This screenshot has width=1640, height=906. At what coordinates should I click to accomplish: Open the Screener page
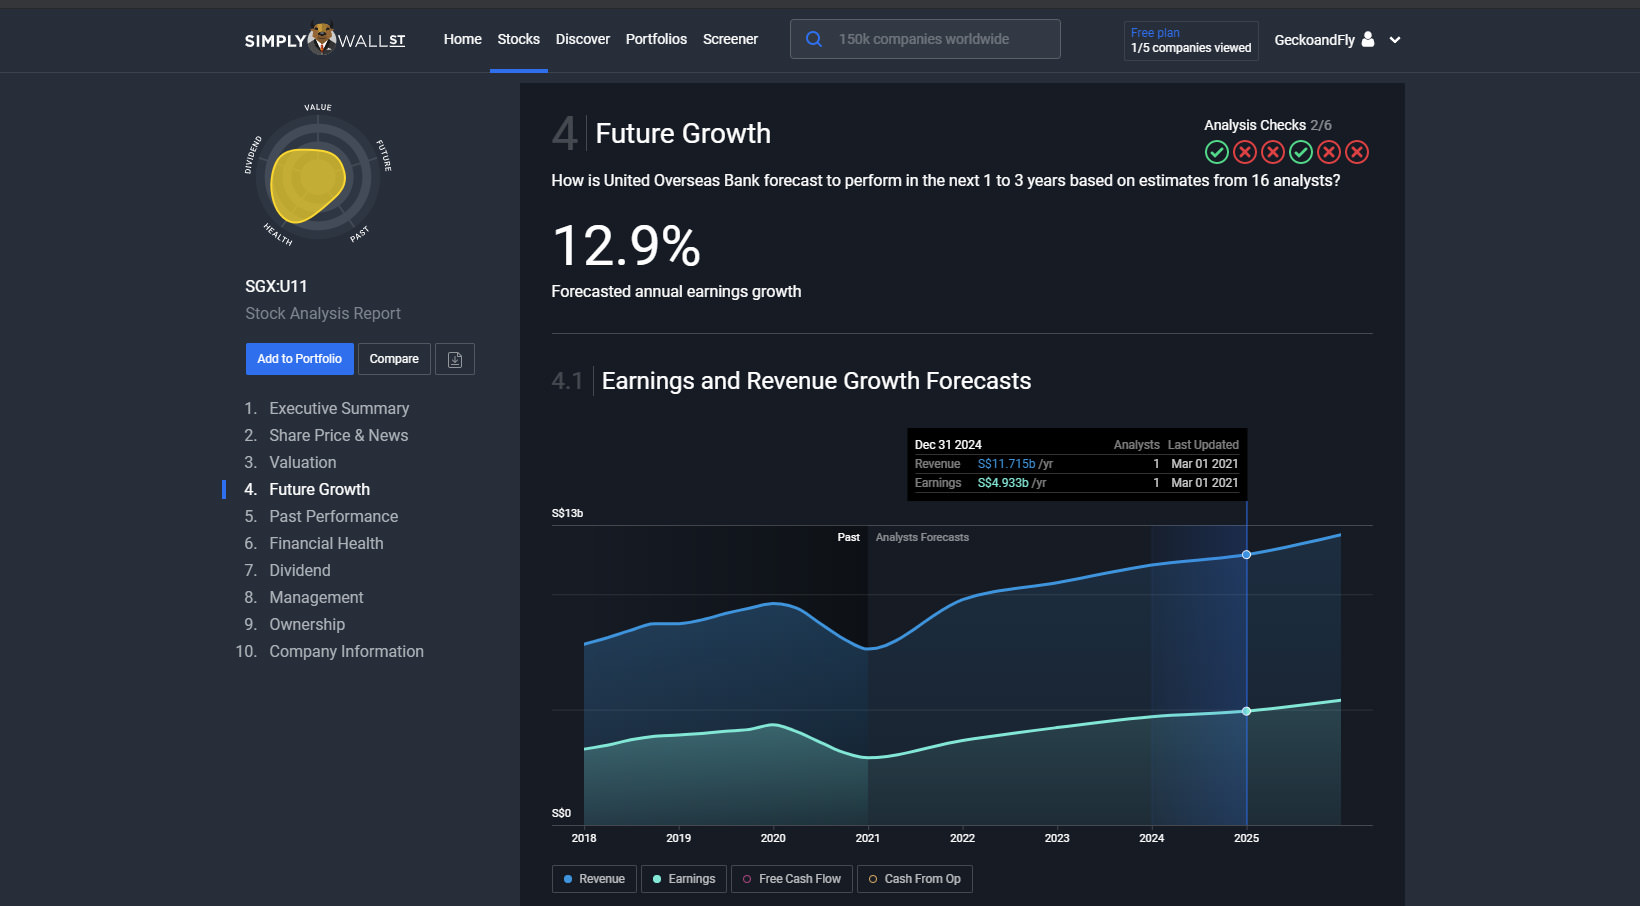tap(731, 39)
